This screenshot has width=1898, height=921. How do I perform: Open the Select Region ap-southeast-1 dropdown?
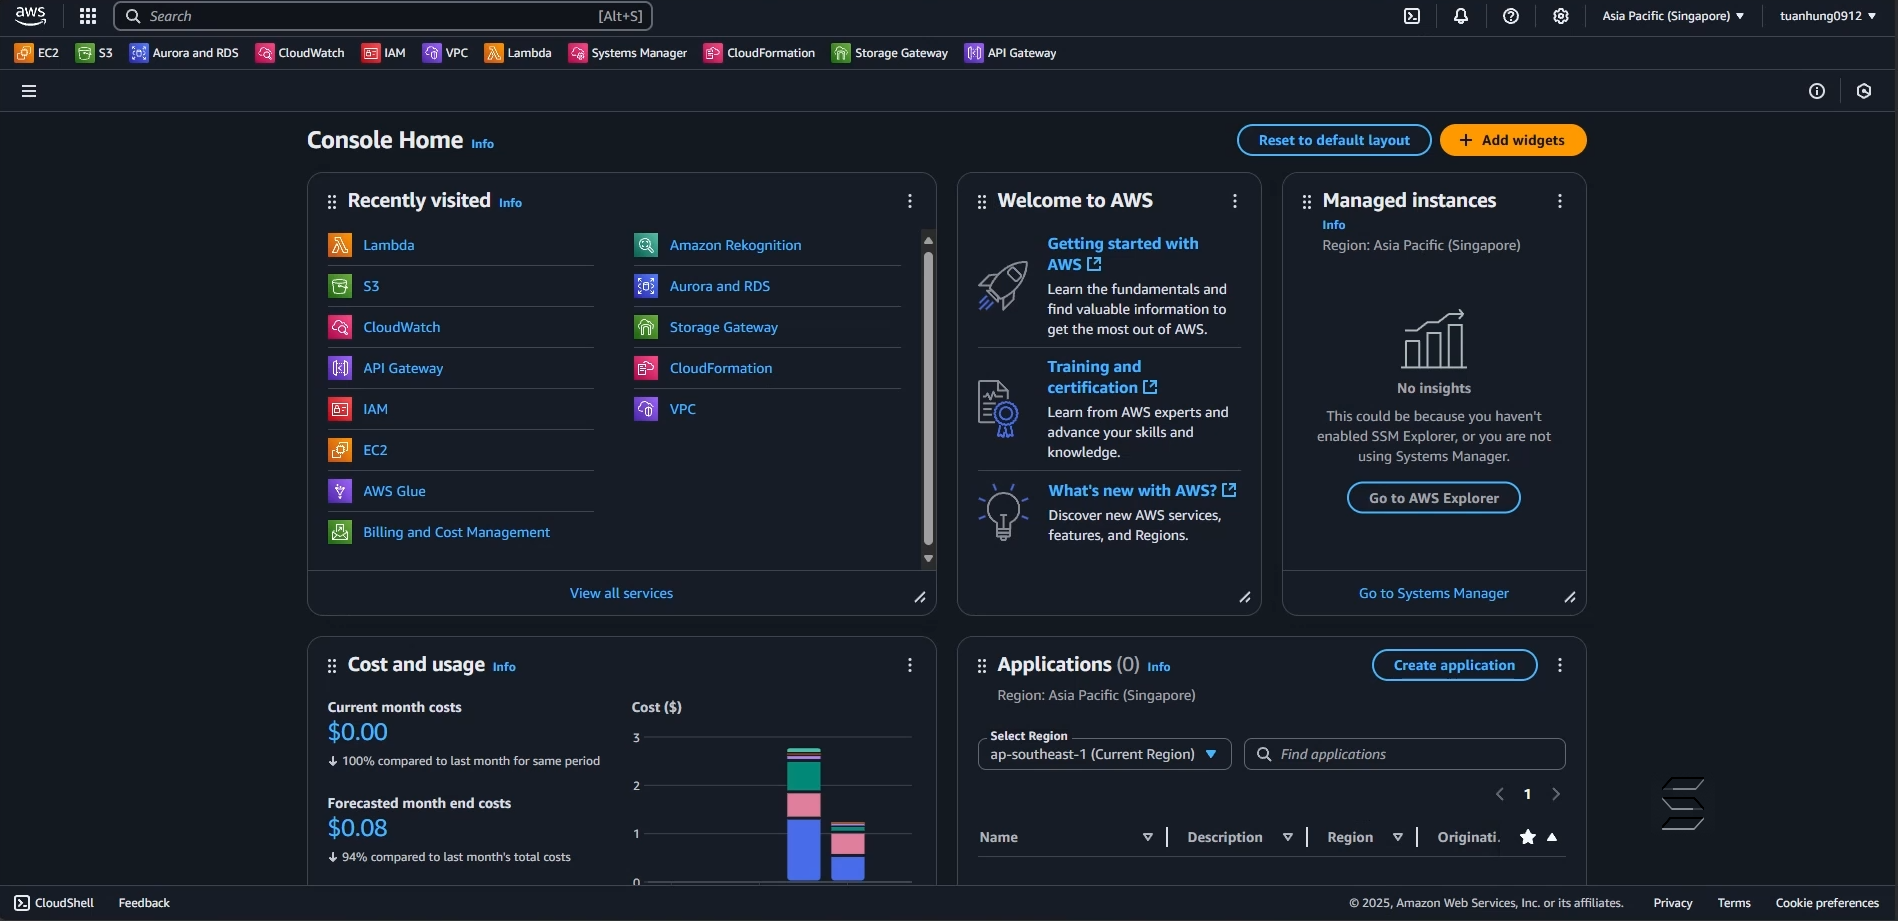[x=1104, y=754]
